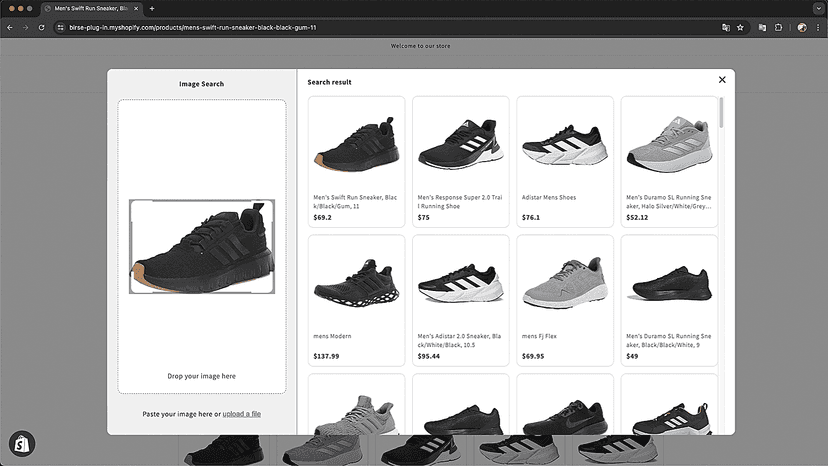Open Adistar Mens Shoes $76.1 result
Viewport: 828px width, 466px height.
pyautogui.click(x=565, y=162)
